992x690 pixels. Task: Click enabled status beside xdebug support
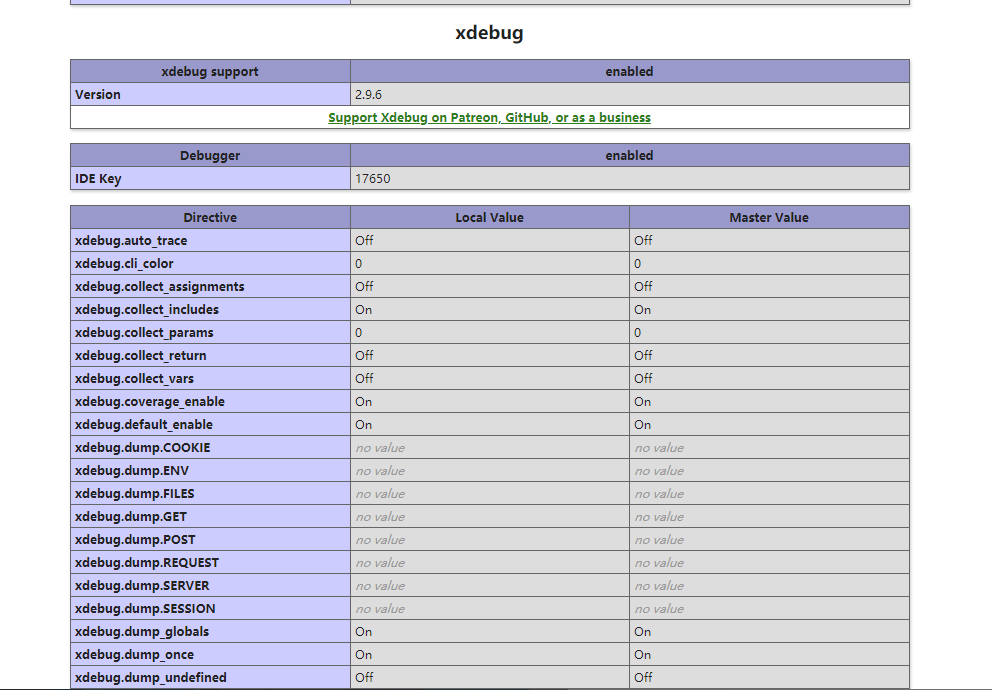(x=629, y=71)
